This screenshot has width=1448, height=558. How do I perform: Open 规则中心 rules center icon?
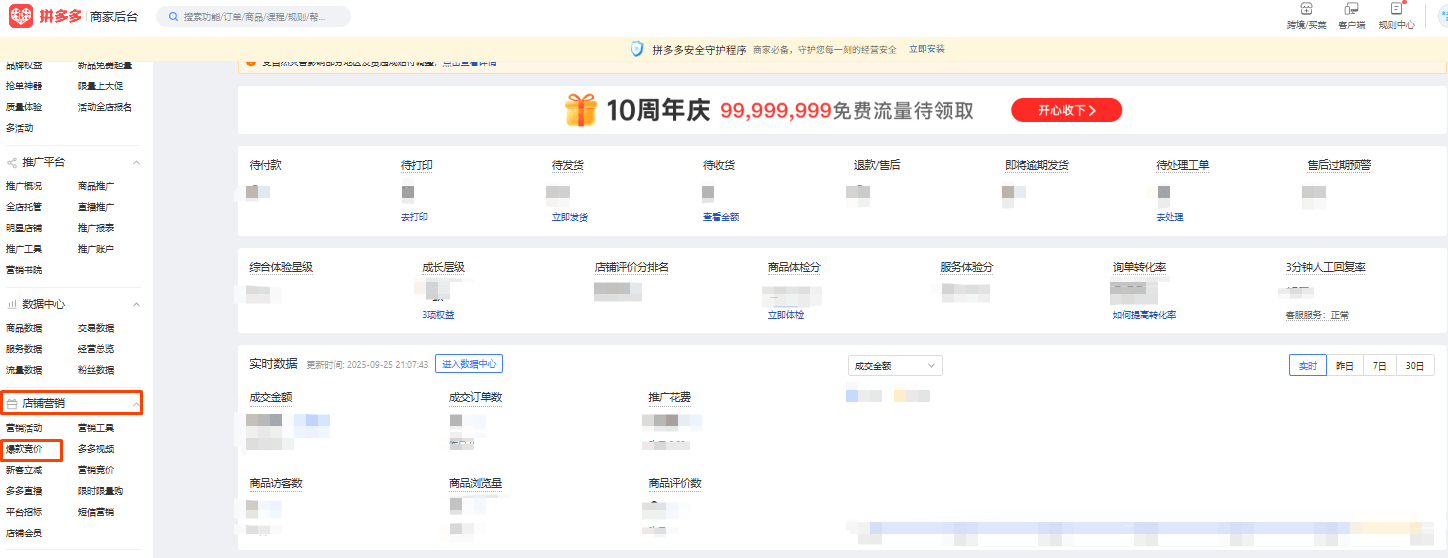[1396, 9]
